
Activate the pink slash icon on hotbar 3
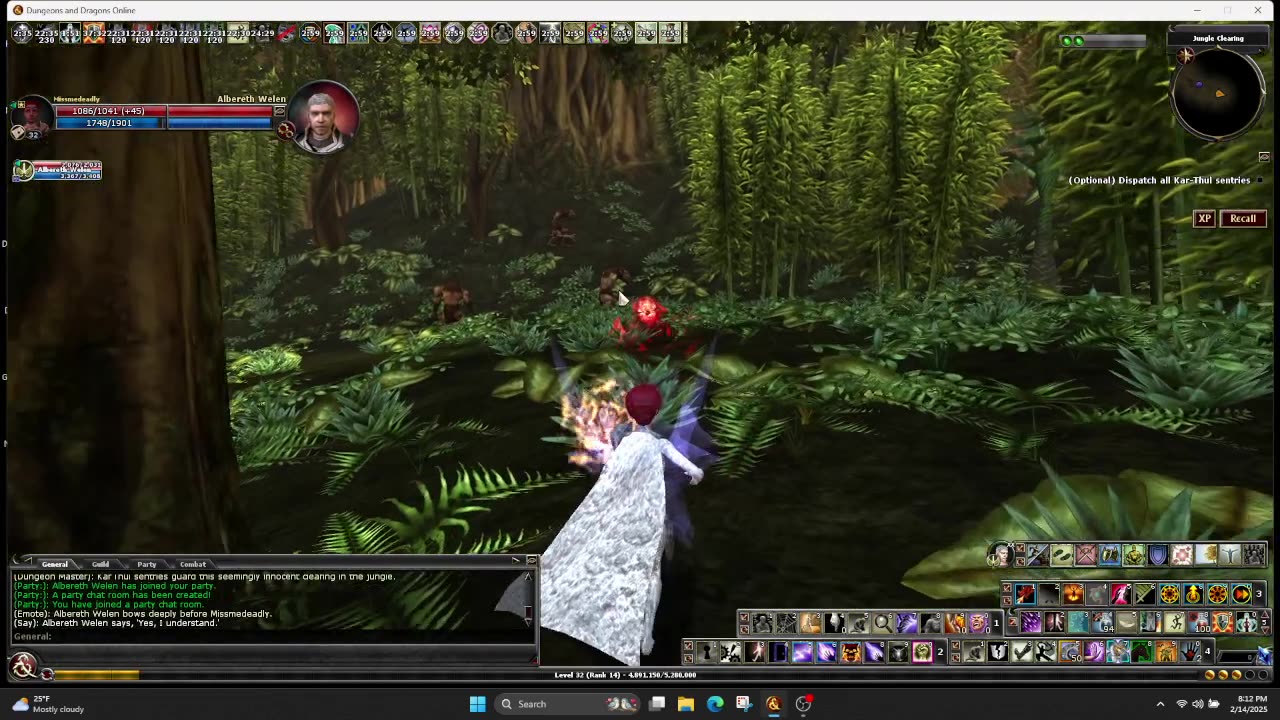1121,594
